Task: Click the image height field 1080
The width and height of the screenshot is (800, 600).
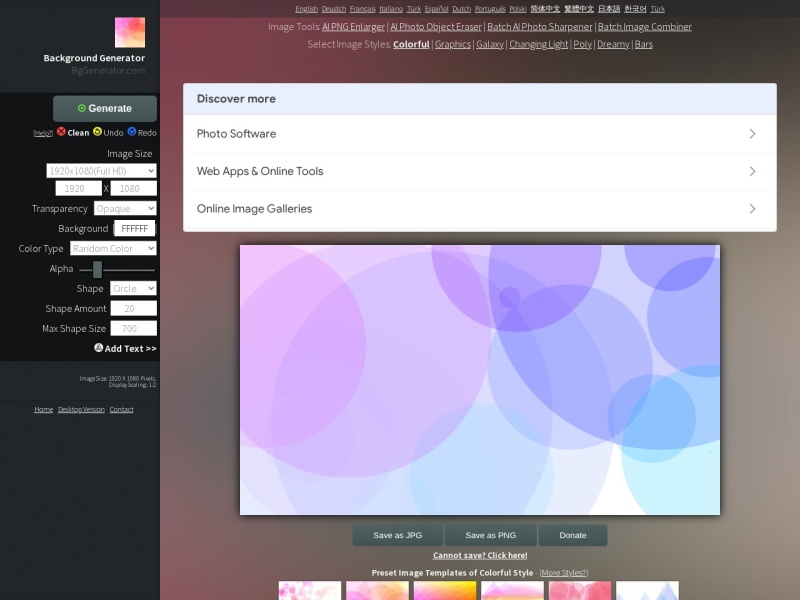Action: pyautogui.click(x=134, y=188)
